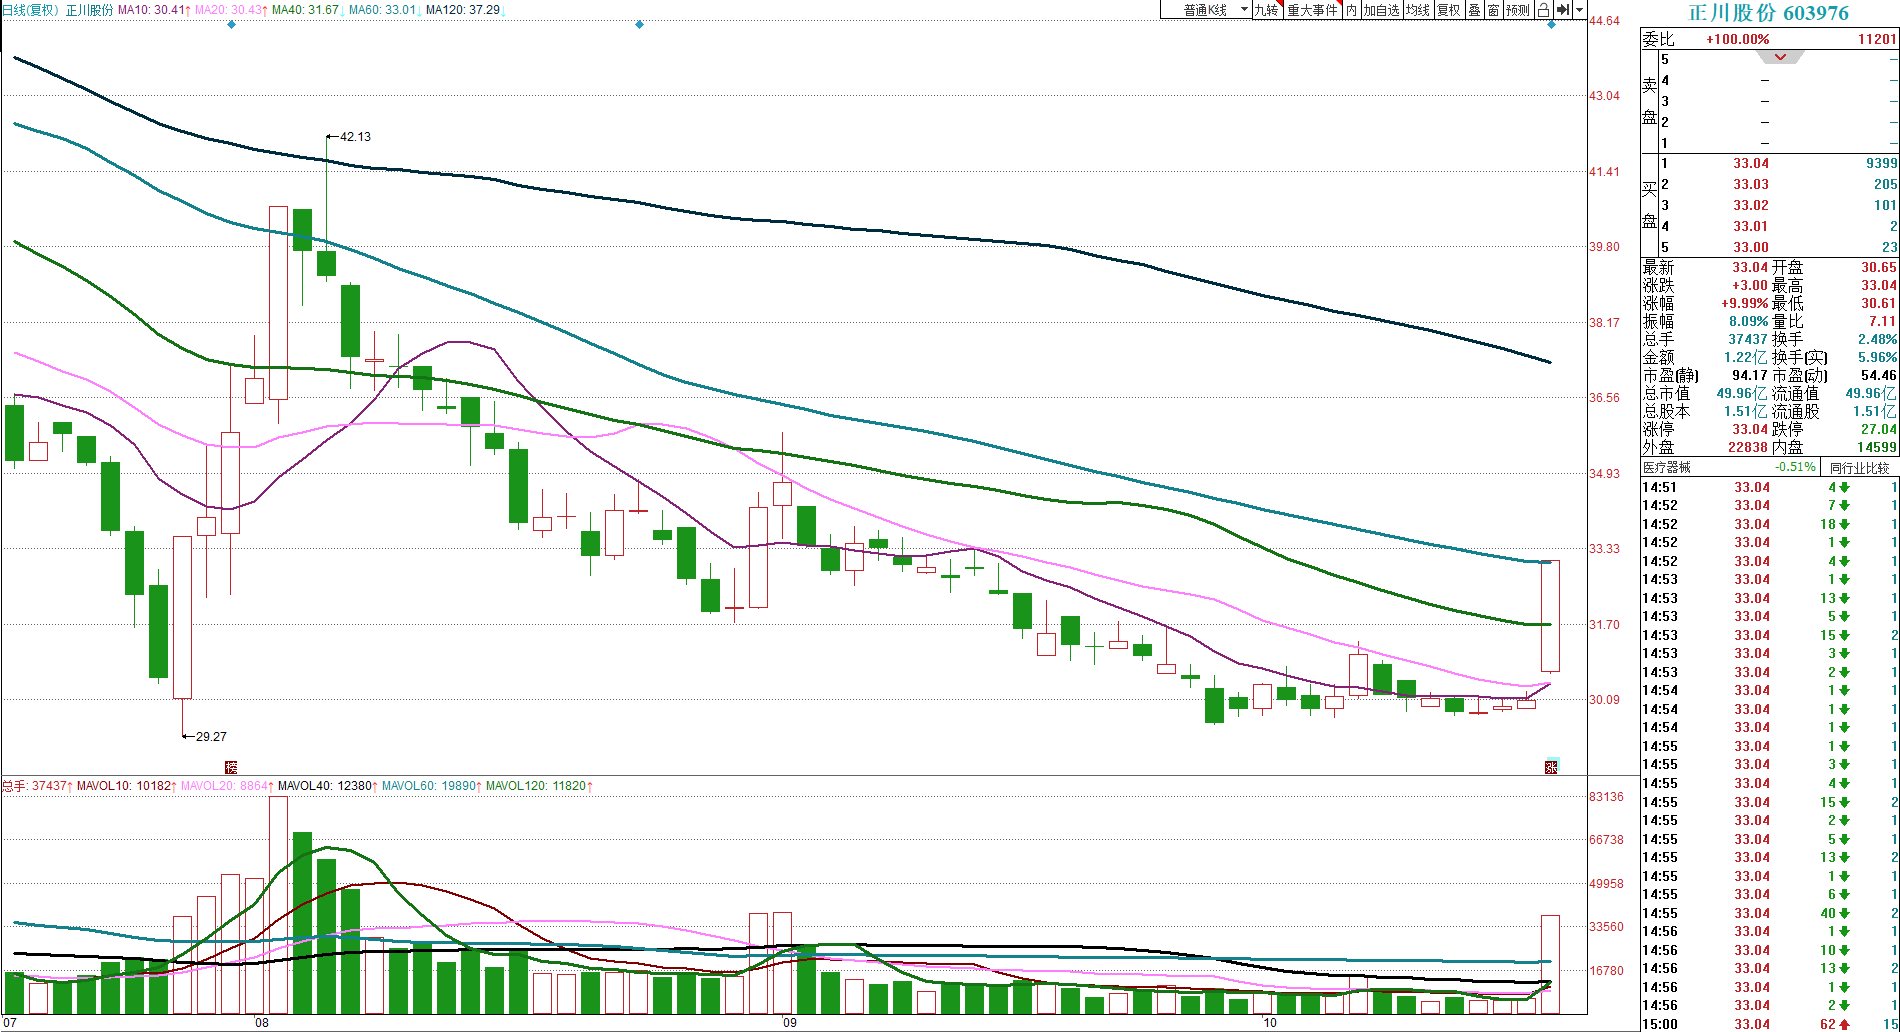Toggle the 叠 overlay option

[x=1474, y=10]
